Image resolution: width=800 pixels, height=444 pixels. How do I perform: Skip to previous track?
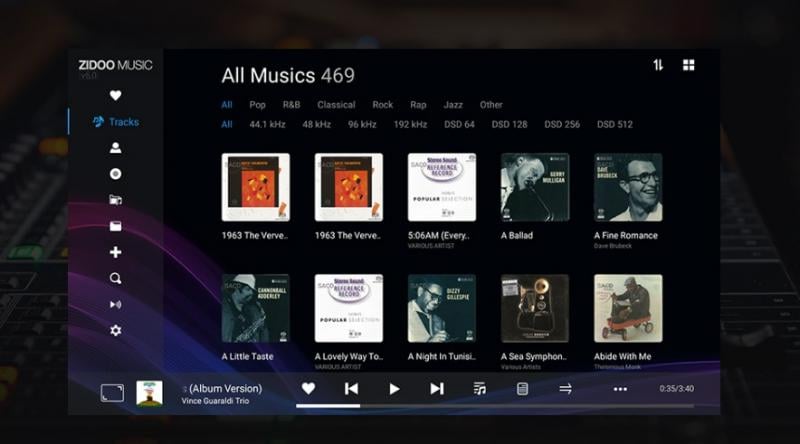[351, 389]
